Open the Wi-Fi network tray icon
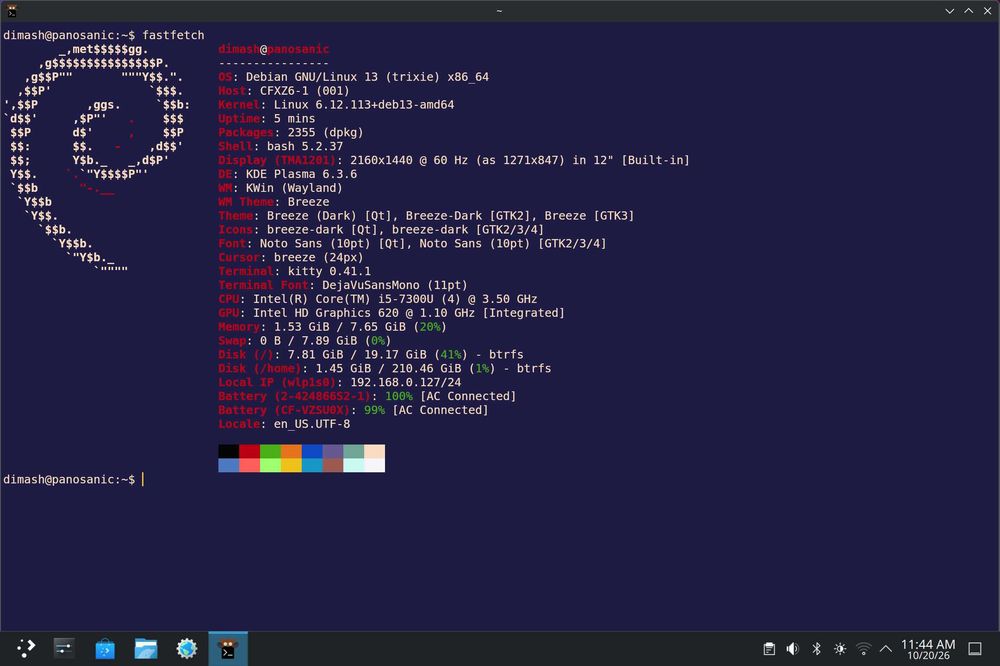The image size is (1000, 666). pyautogui.click(x=864, y=649)
